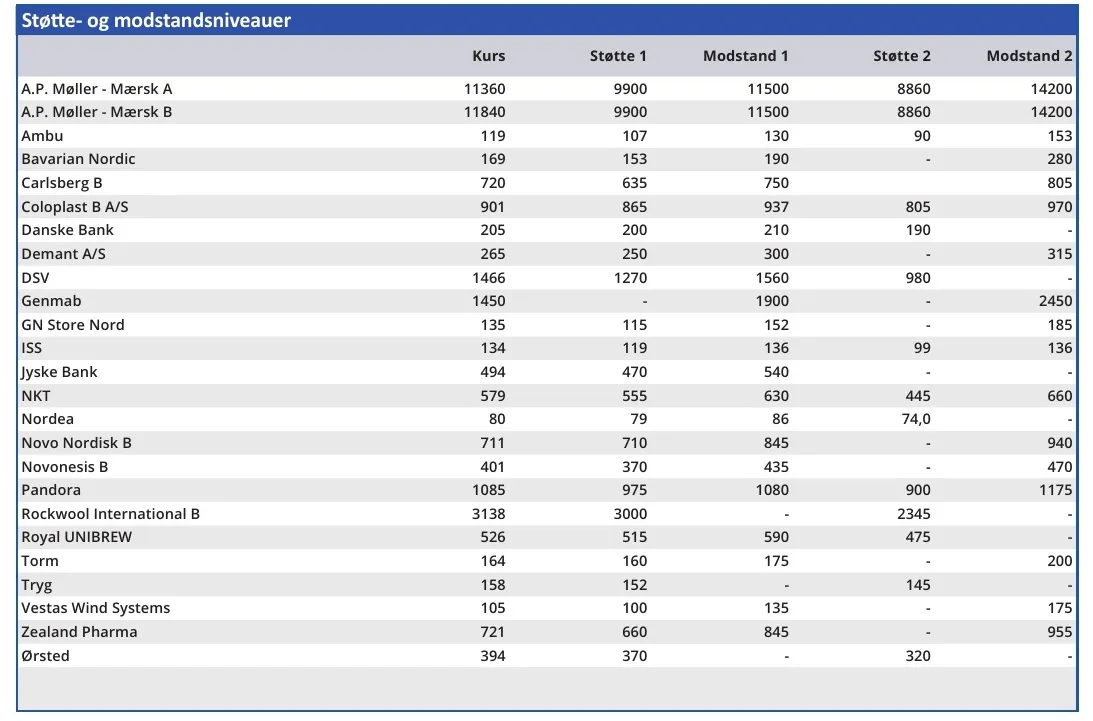Select the Novo Nordisk B row label

point(76,443)
